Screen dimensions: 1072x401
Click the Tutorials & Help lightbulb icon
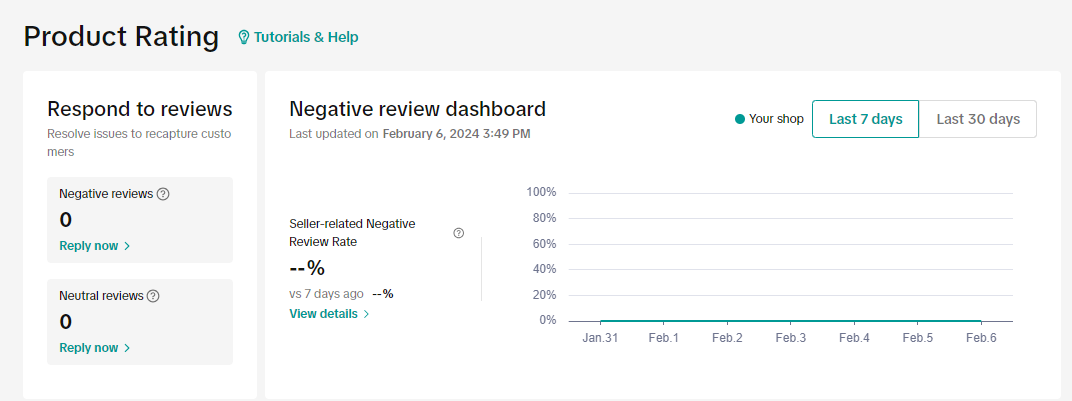coord(243,37)
